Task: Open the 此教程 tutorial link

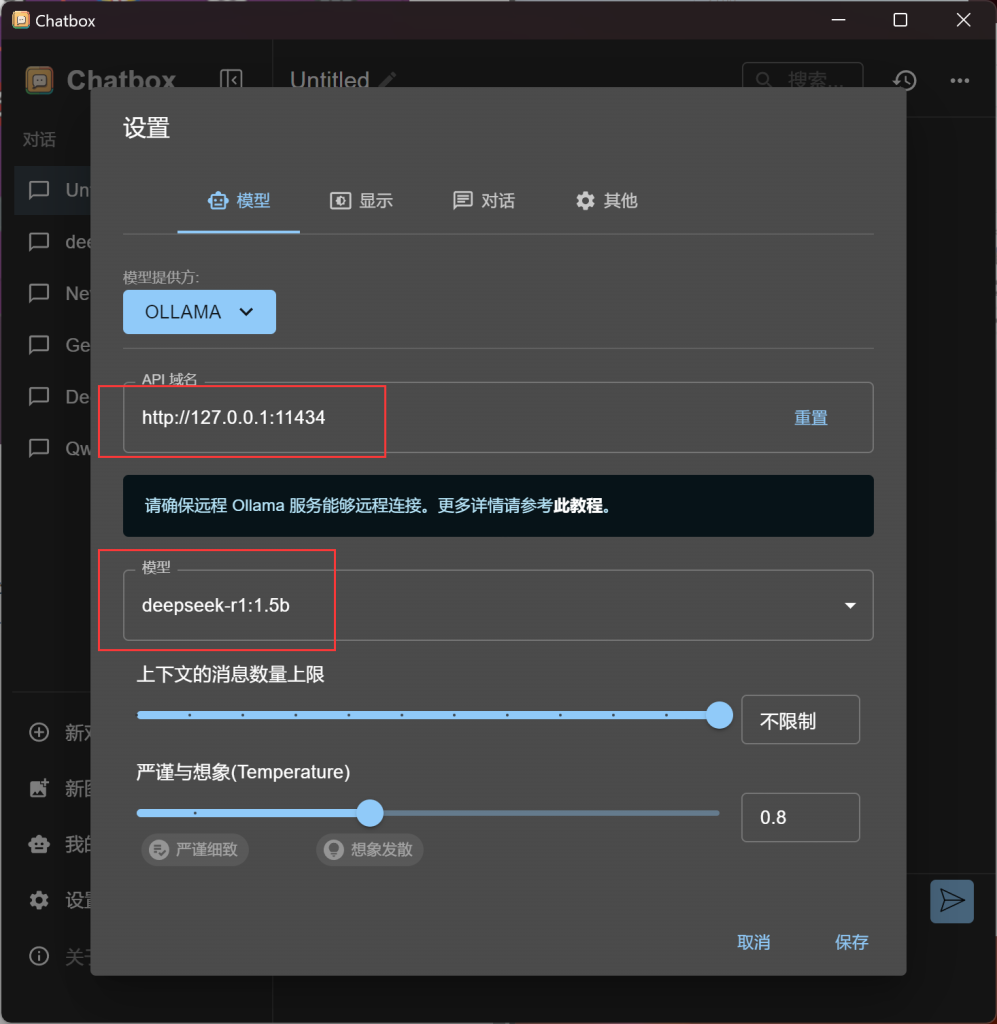Action: pos(578,505)
